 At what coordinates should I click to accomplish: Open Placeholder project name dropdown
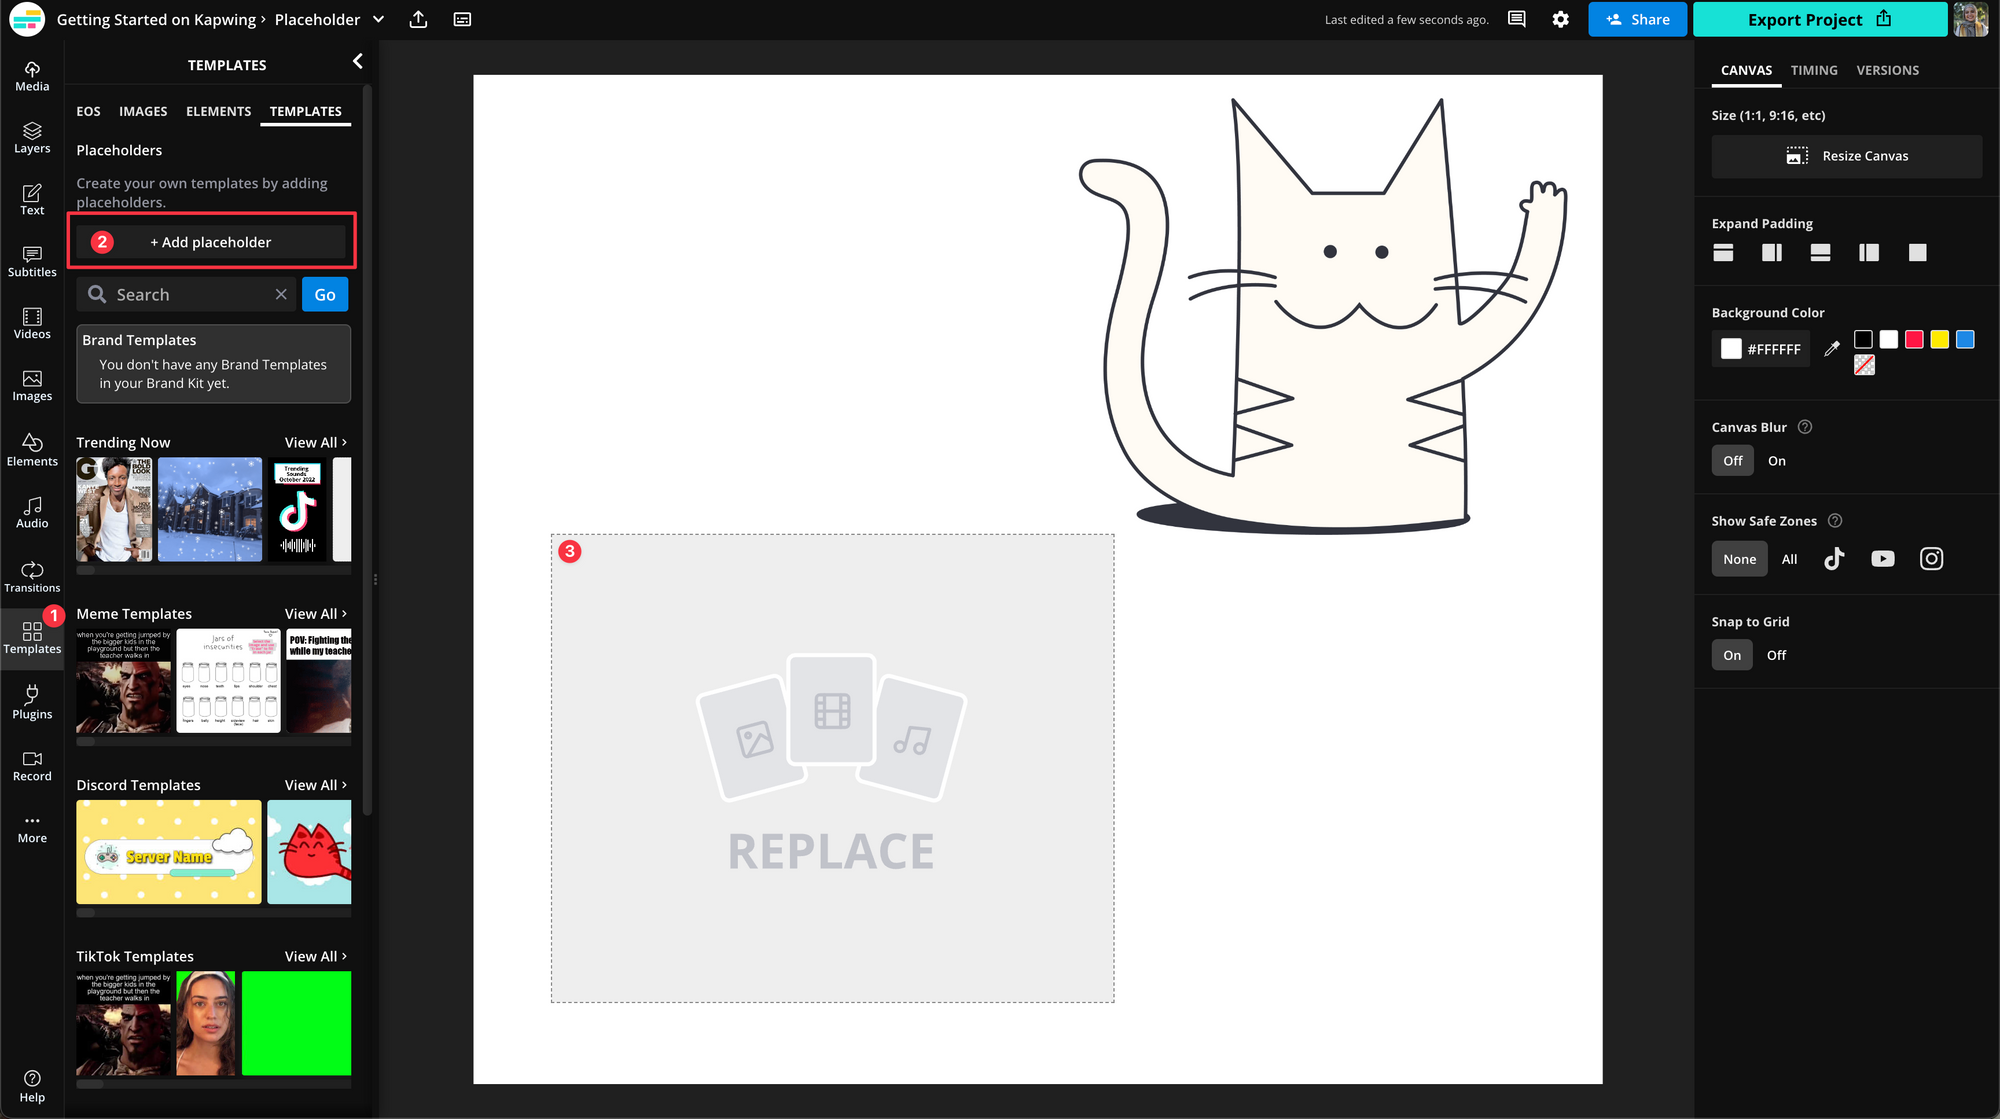(379, 19)
